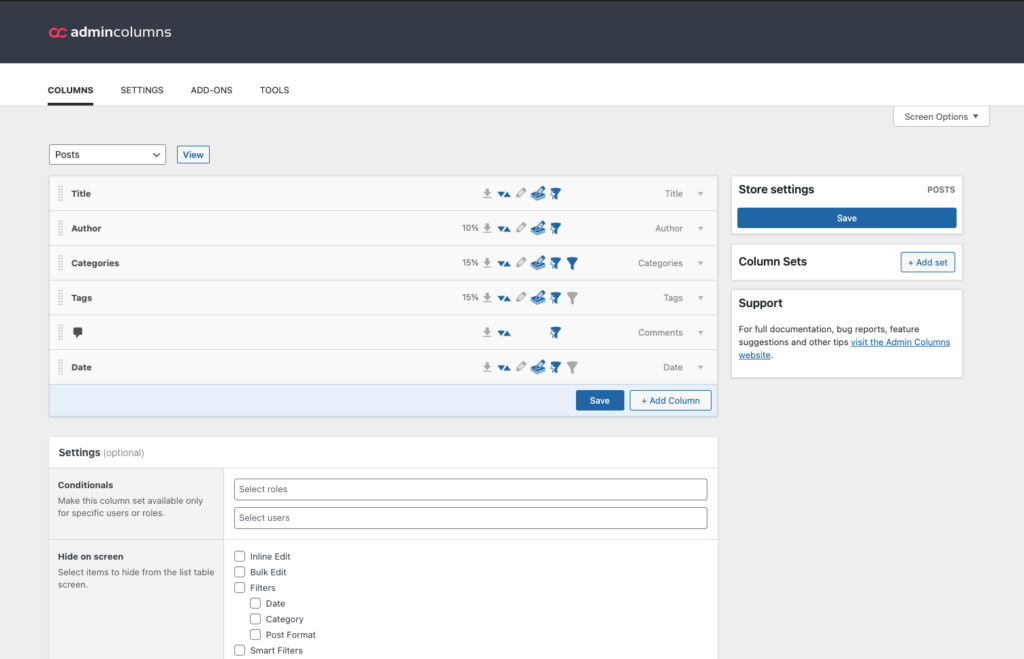
Task: Expand the Screen Options panel
Action: click(941, 117)
